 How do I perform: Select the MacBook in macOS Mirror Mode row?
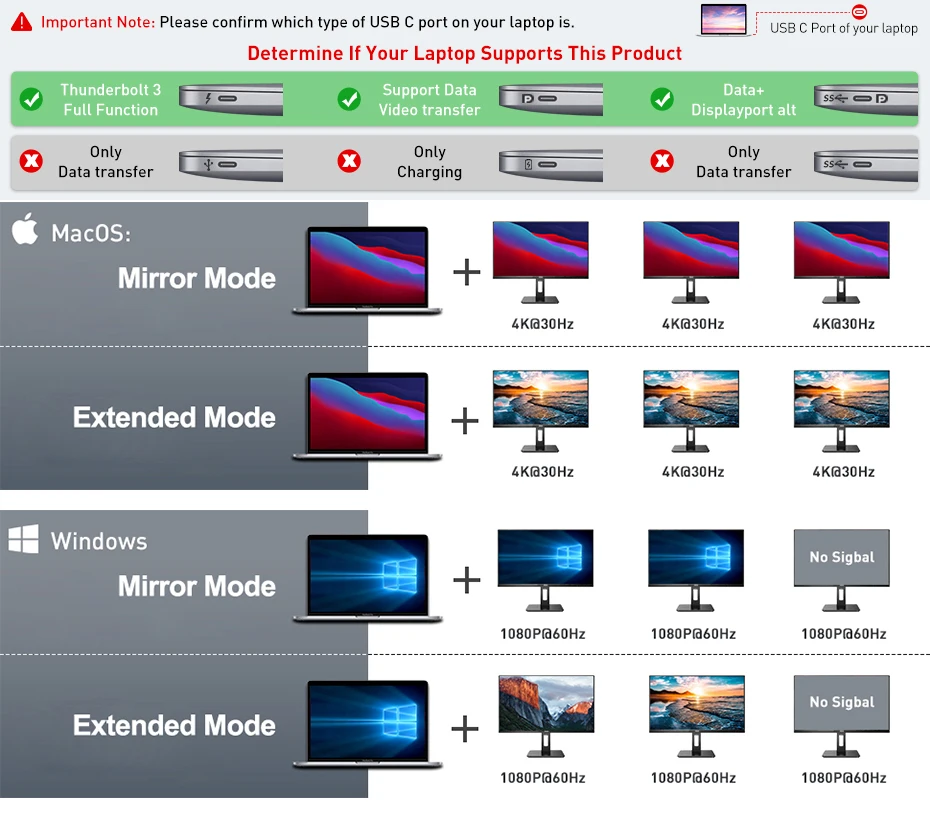(x=367, y=270)
